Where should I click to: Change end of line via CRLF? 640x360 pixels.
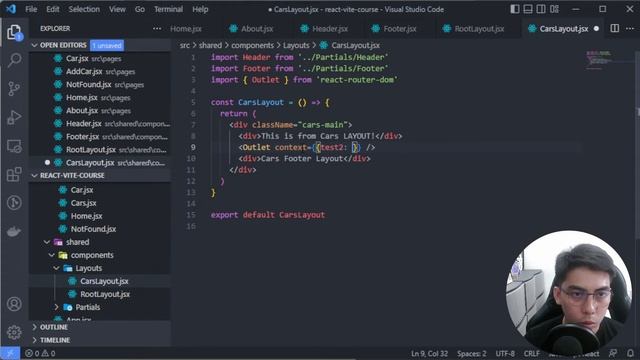(531, 353)
